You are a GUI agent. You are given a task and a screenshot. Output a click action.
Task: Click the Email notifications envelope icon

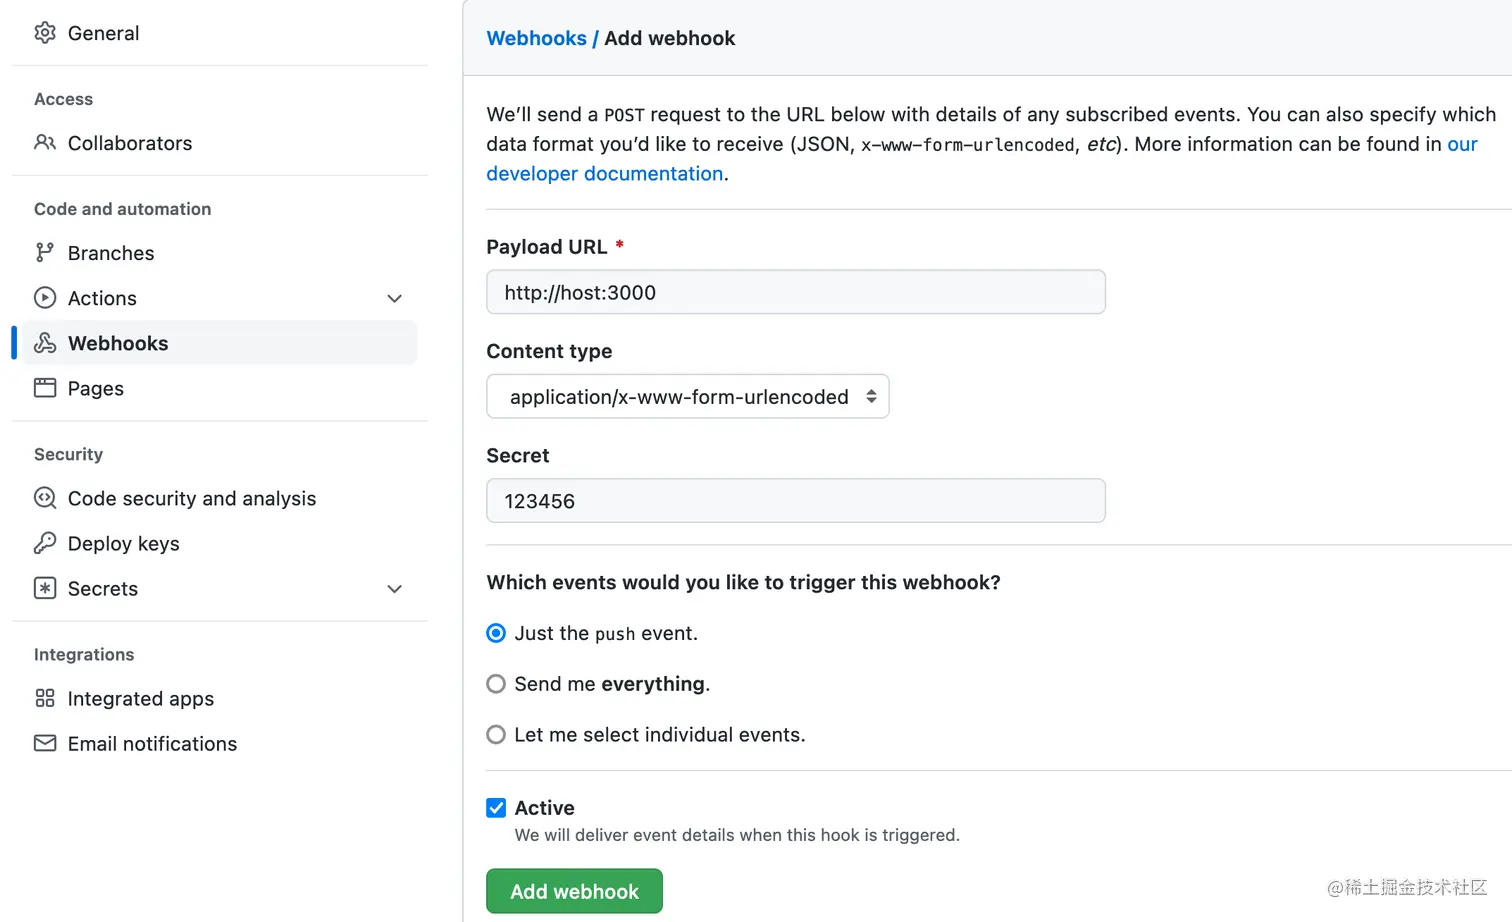point(45,743)
